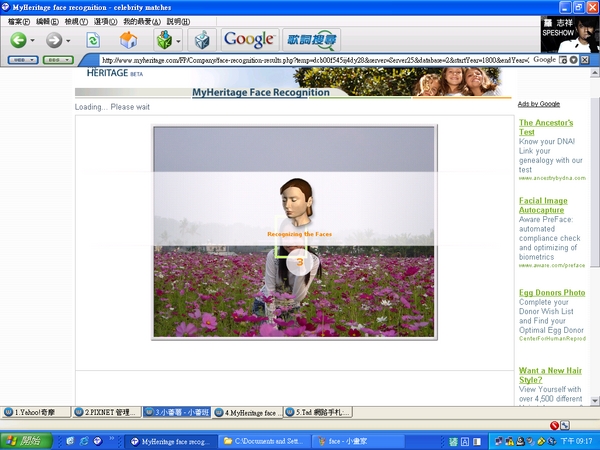This screenshot has width=600, height=450.
Task: Switch to tab 4.MyHeritage face
Action: (x=248, y=412)
